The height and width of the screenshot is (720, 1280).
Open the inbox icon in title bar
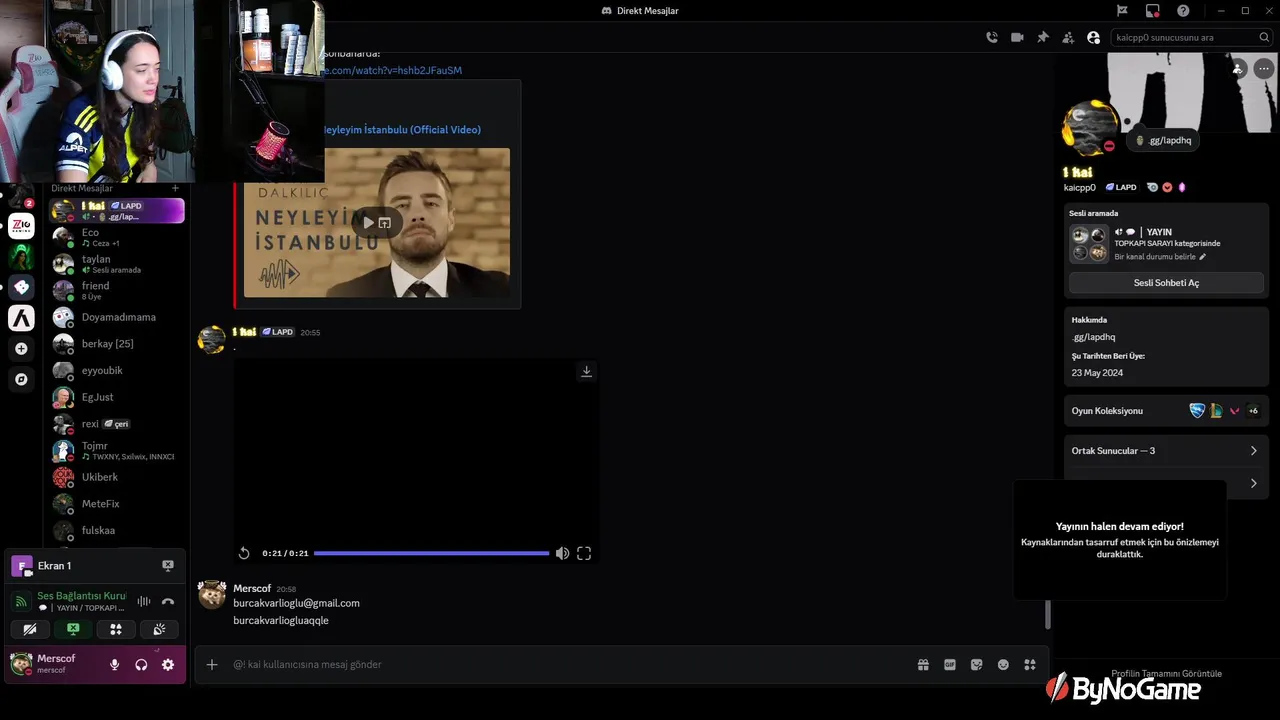[1153, 11]
